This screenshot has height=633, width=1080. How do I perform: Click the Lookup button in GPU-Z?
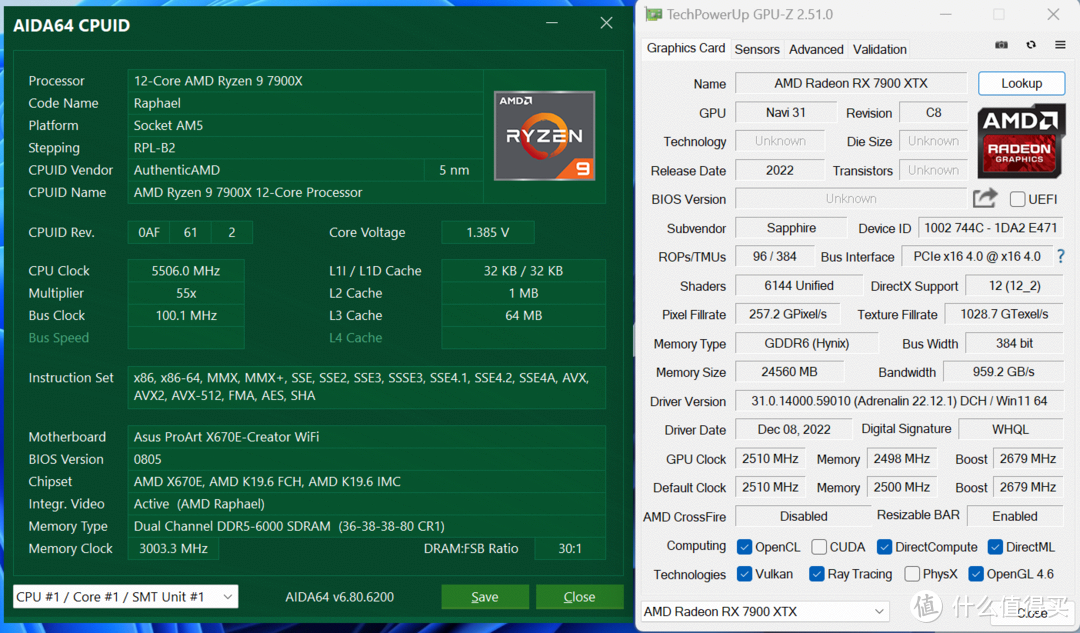(1021, 83)
